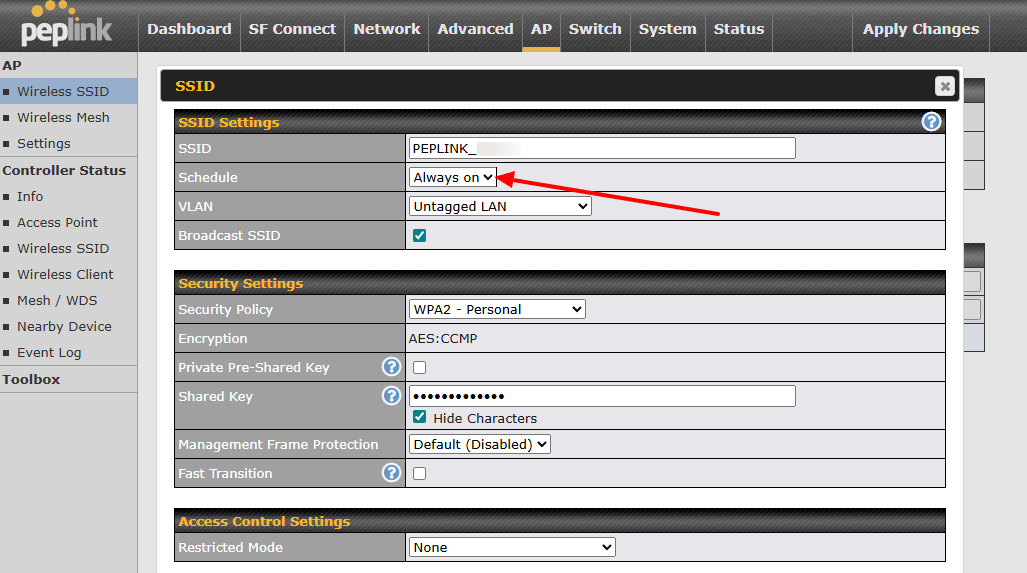The width and height of the screenshot is (1027, 573).
Task: Open the SSID Settings help icon
Action: 931,122
